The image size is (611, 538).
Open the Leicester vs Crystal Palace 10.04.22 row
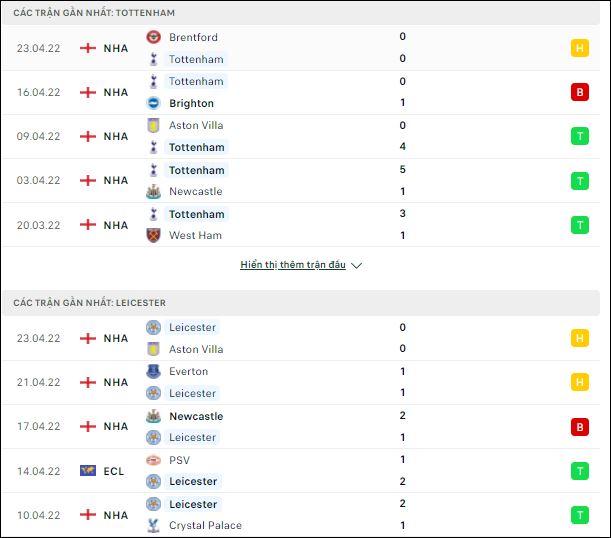(x=301, y=515)
